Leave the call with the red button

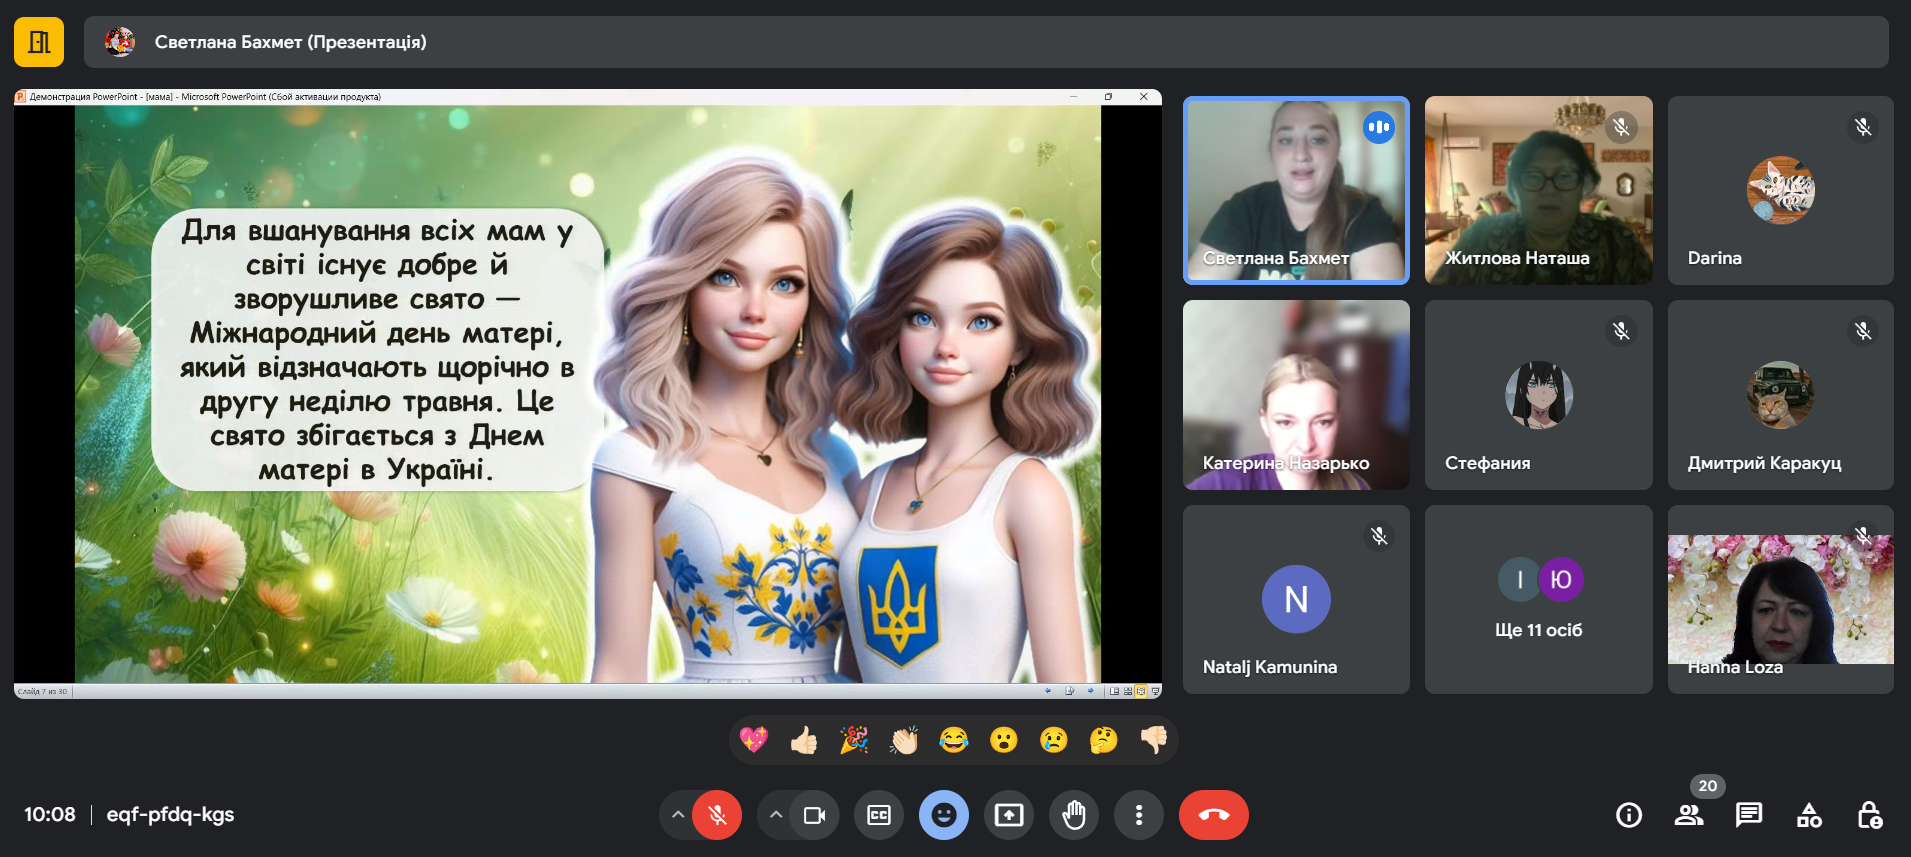coord(1214,815)
